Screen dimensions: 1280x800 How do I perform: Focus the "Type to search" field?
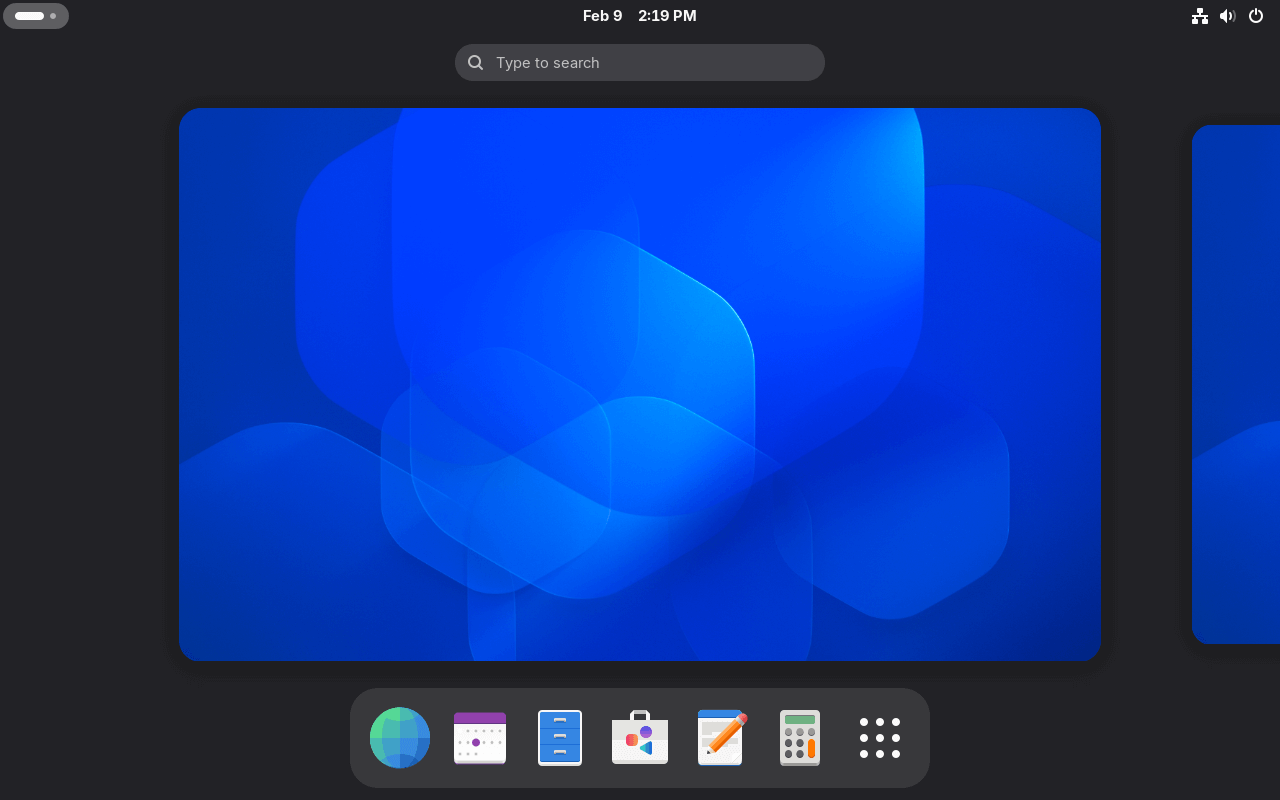650,62
